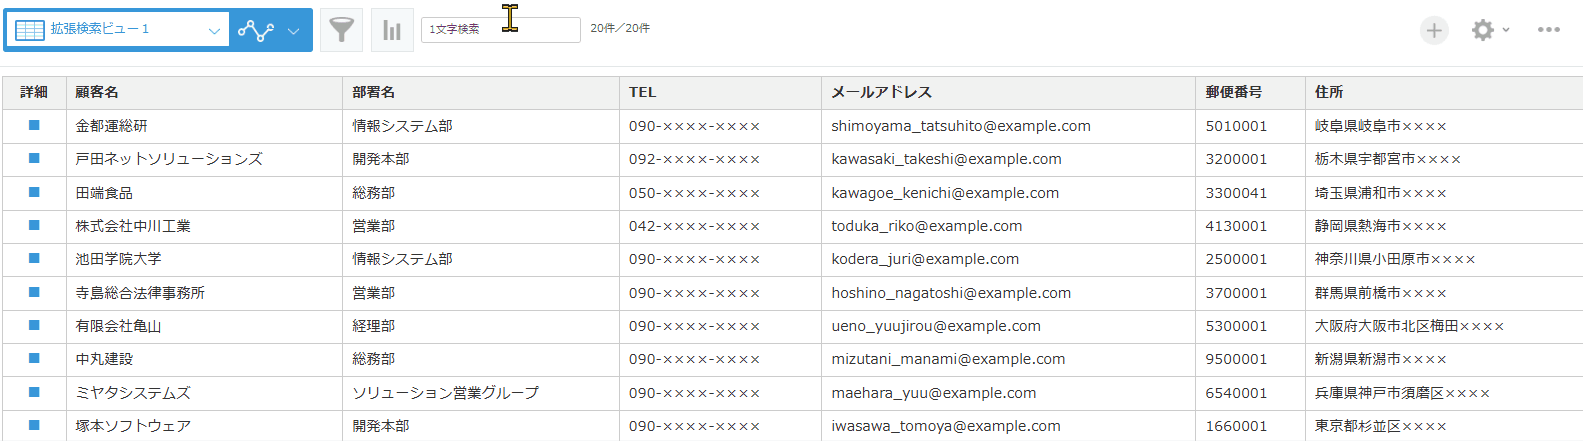This screenshot has height=441, width=1583.
Task: Focus the 1文字検索 search field
Action: [x=500, y=30]
